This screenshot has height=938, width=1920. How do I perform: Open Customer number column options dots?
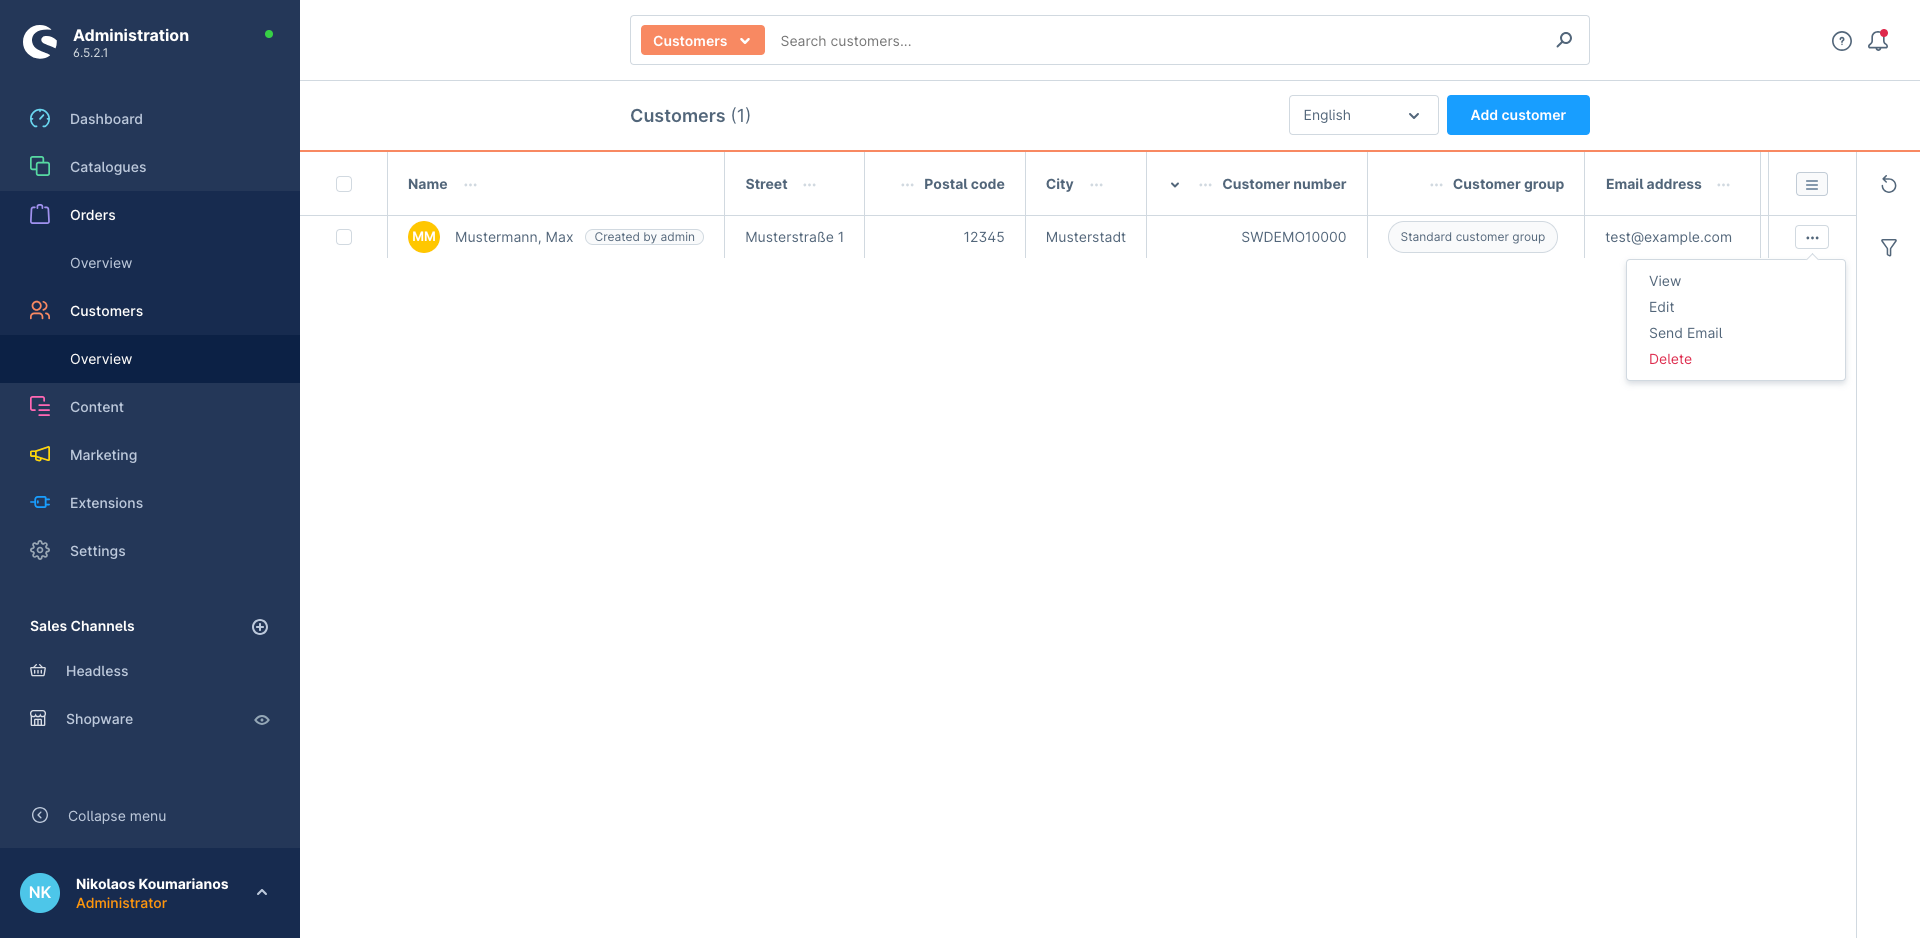tap(1206, 185)
